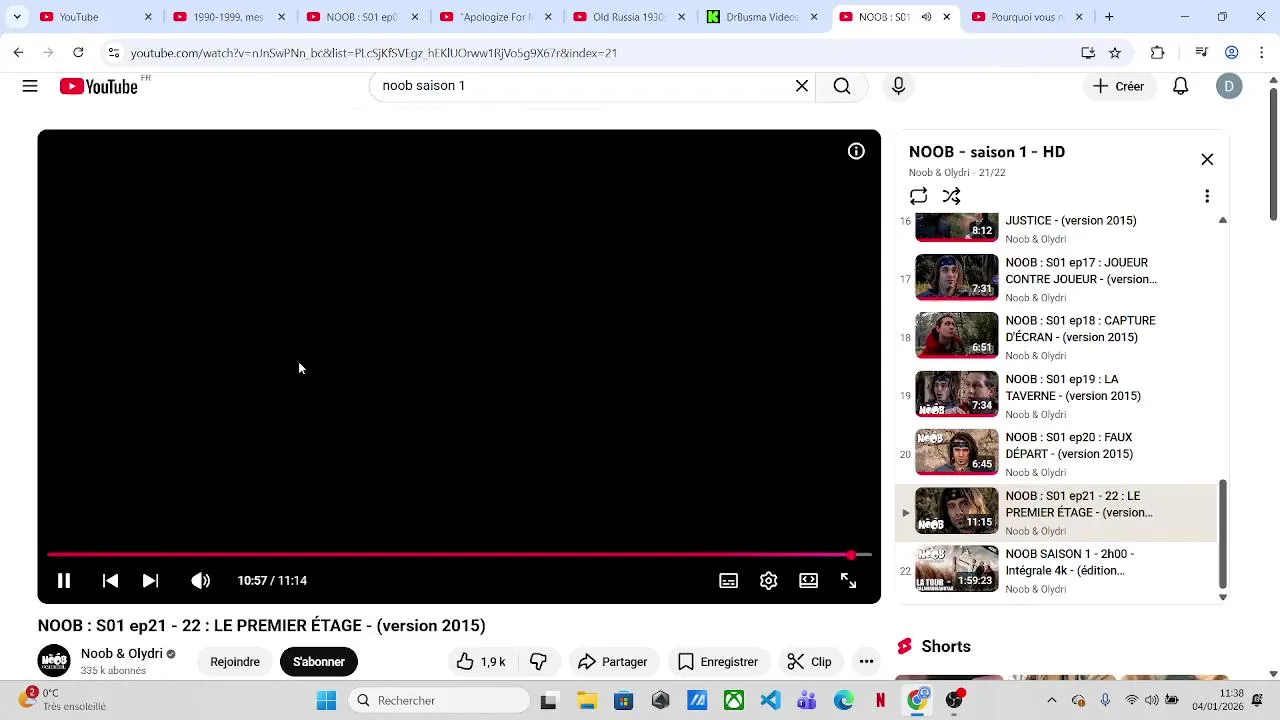Click taskbar Rechercher search box
The height and width of the screenshot is (720, 1280).
tap(440, 701)
